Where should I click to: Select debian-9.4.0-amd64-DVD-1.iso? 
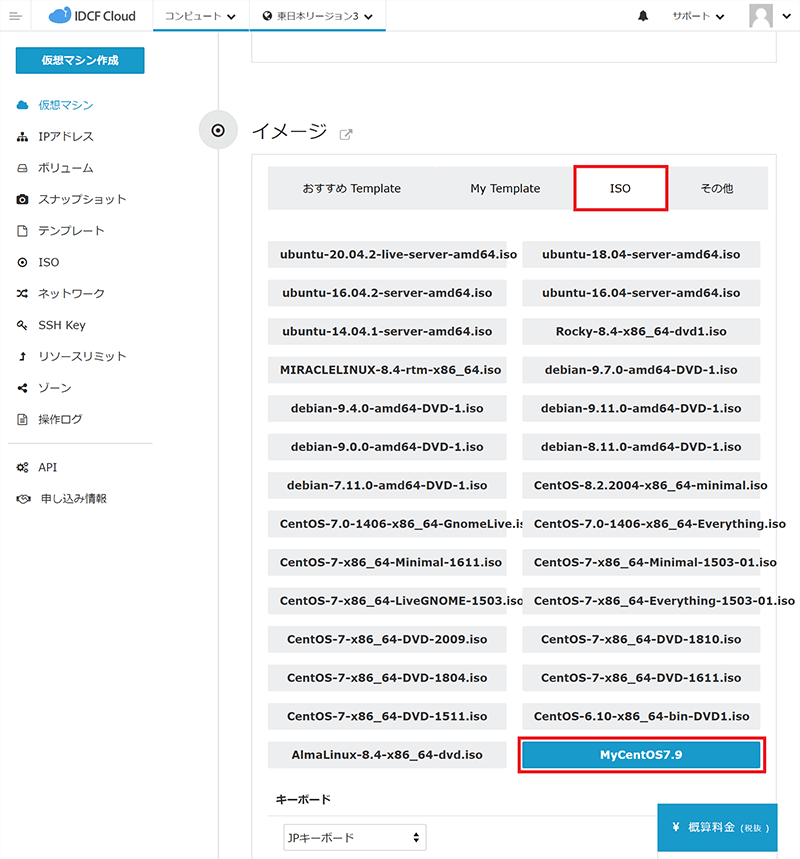(x=387, y=408)
